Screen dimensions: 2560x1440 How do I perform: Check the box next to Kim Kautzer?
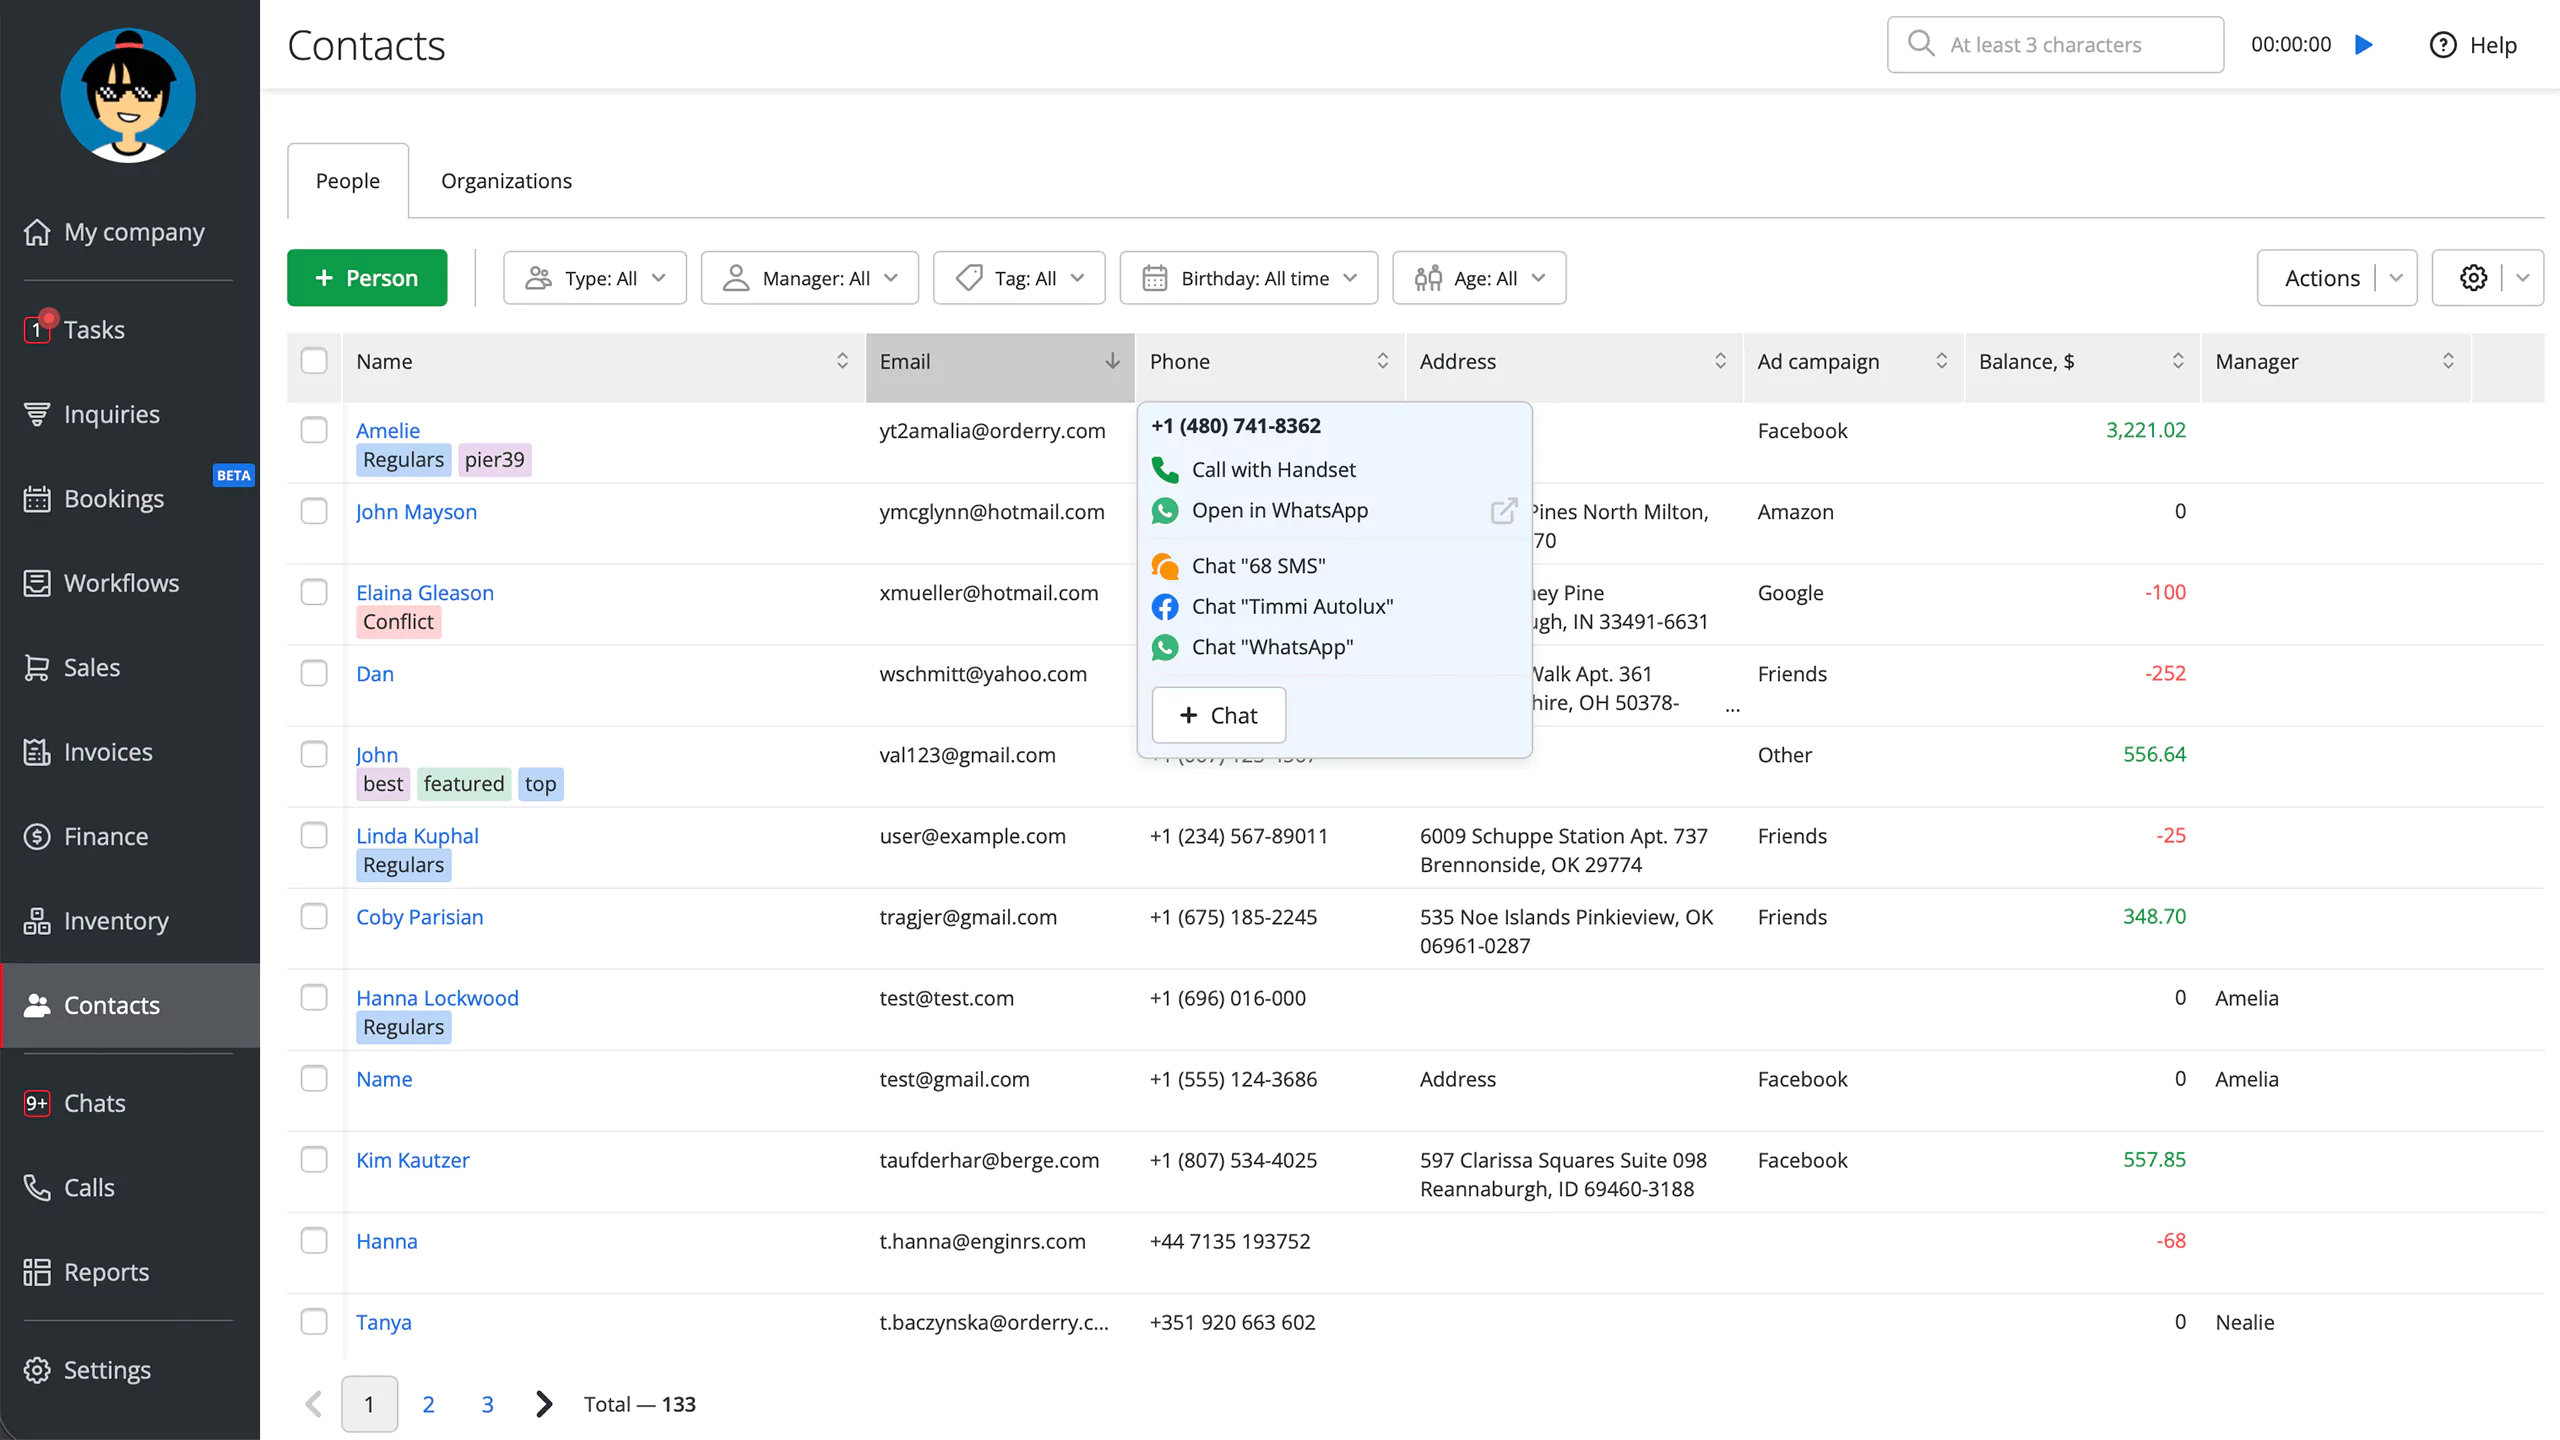(314, 1159)
